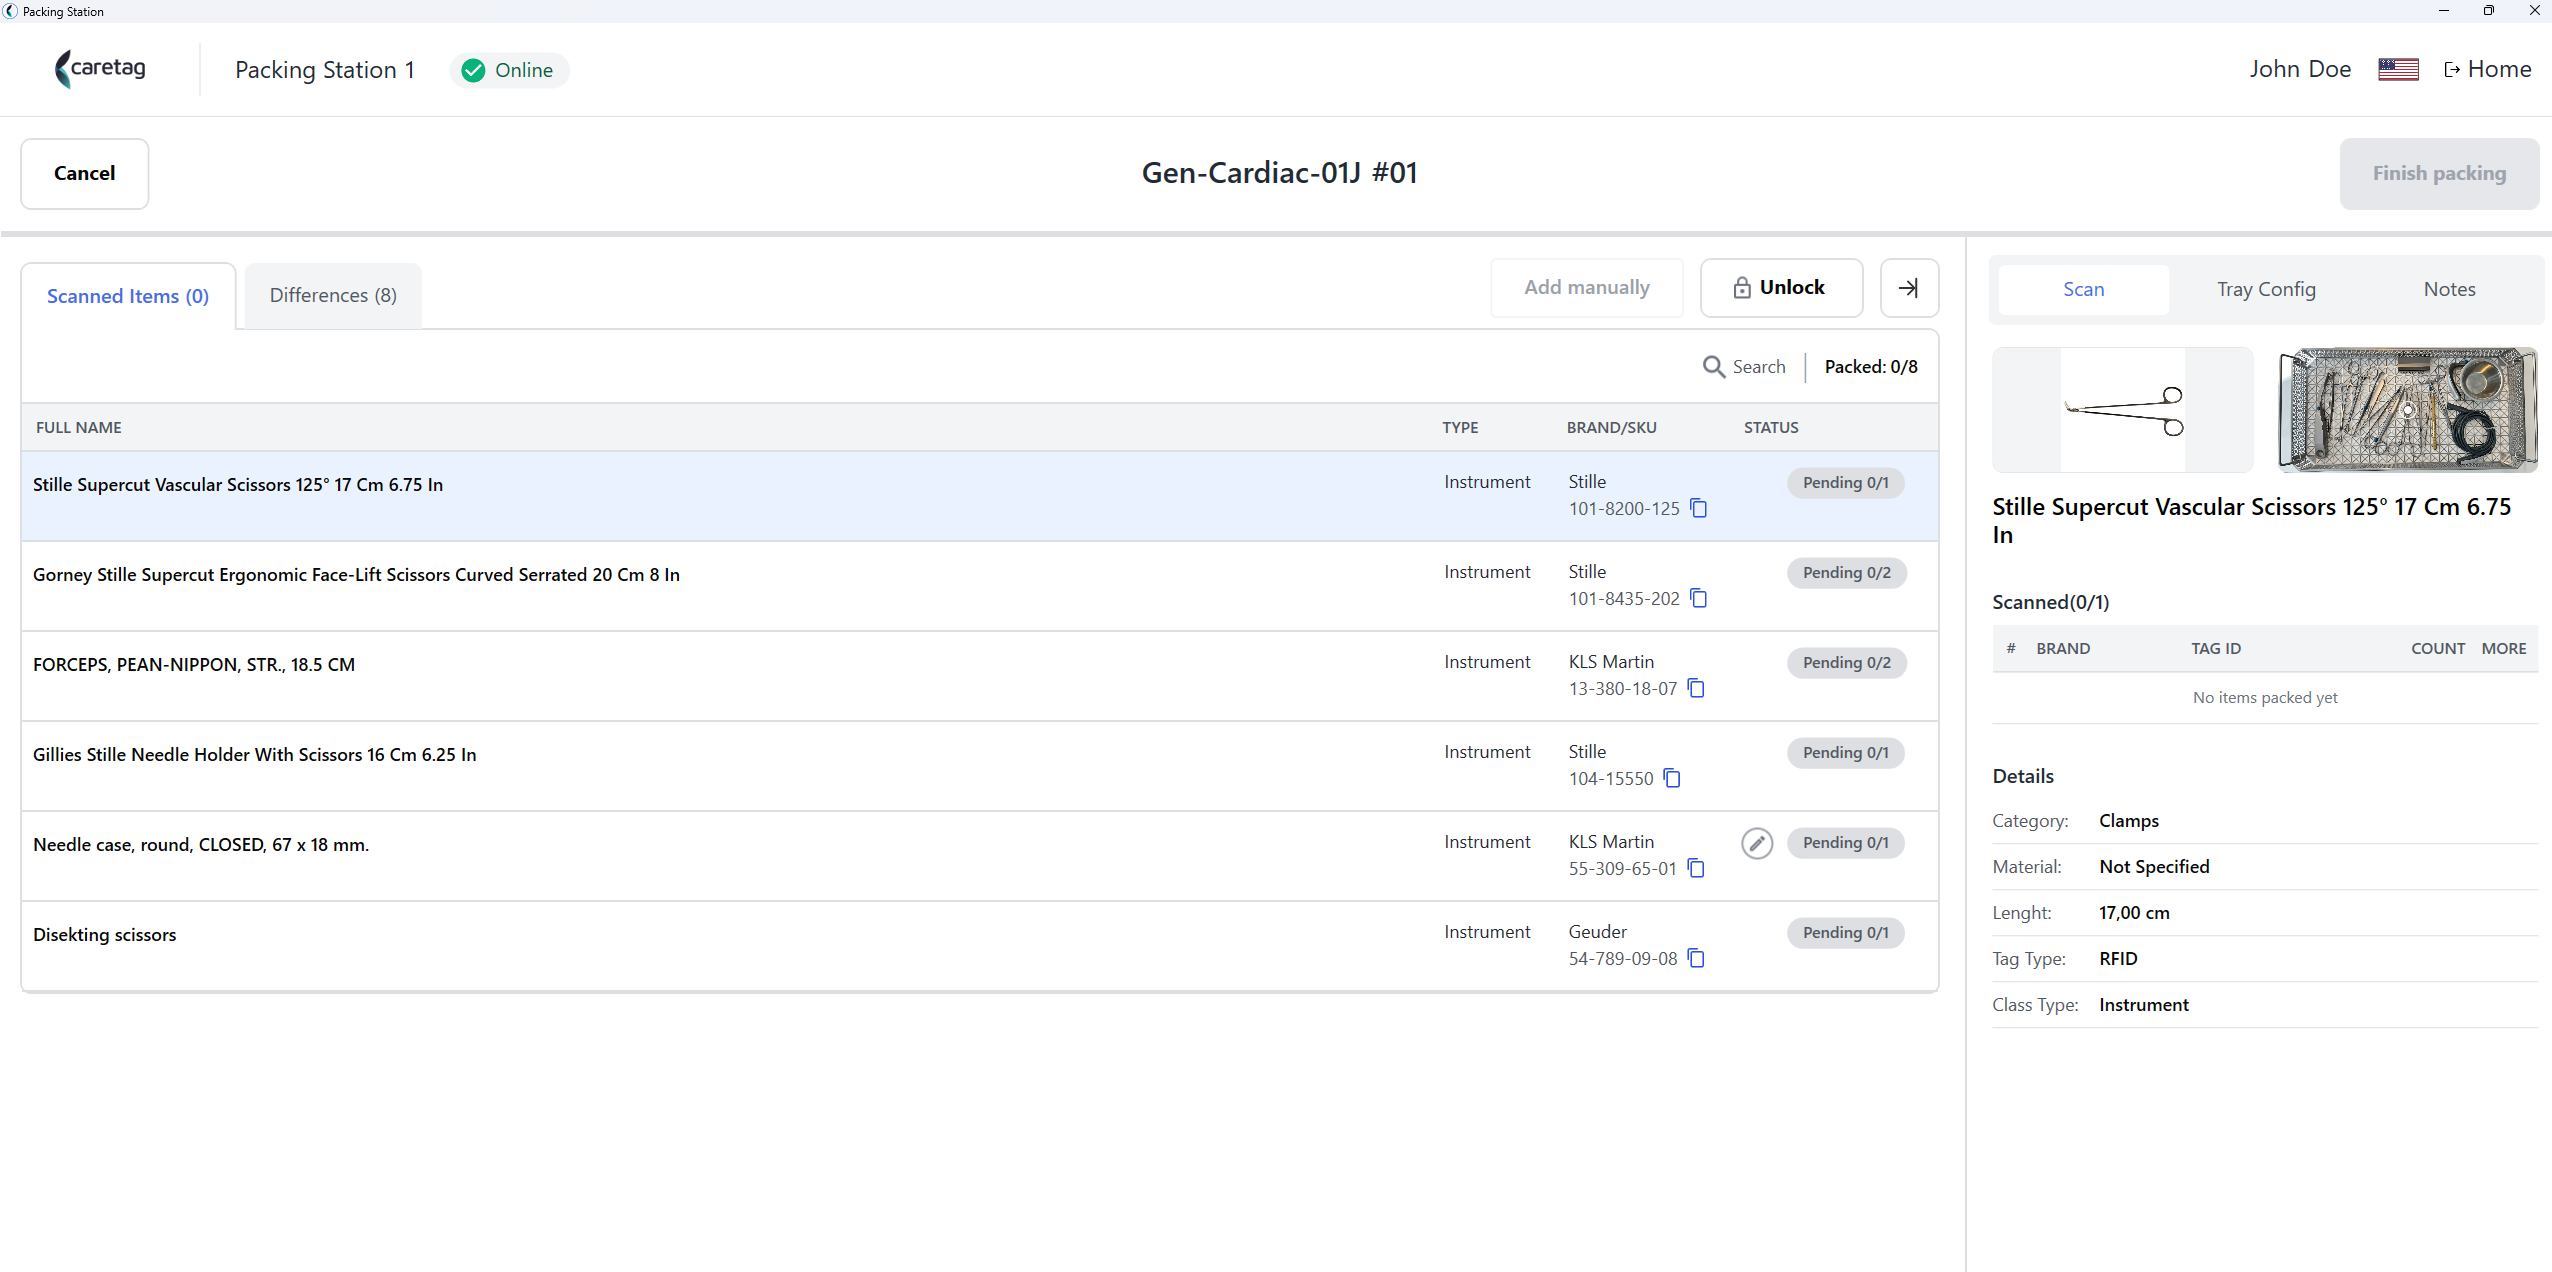Go to Home screen
This screenshot has width=2552, height=1272.
2487,69
